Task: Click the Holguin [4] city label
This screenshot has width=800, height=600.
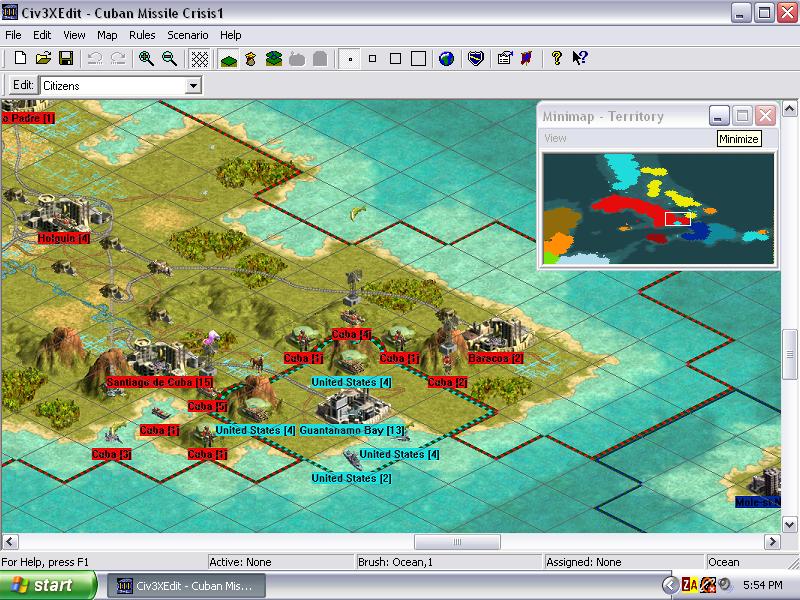Action: (64, 238)
